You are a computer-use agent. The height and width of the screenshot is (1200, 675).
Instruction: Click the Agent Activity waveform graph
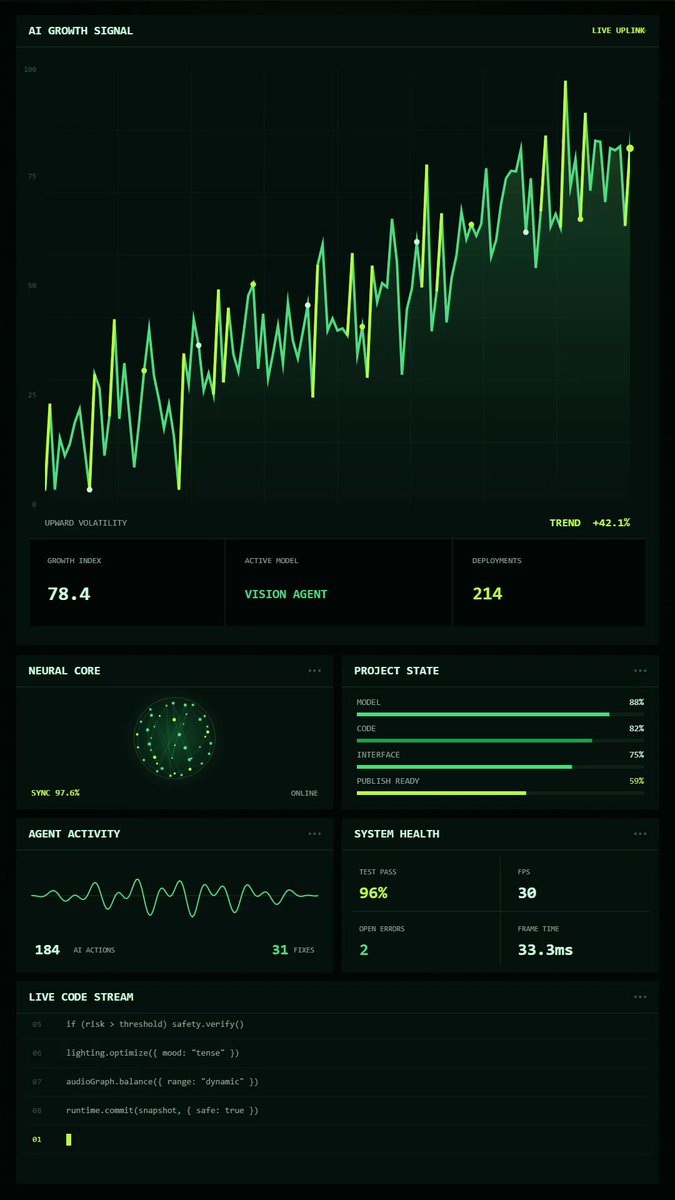(175, 896)
